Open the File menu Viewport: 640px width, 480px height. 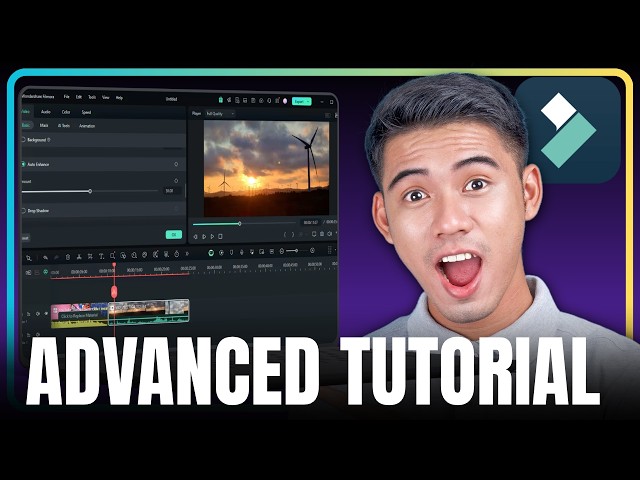pos(67,97)
